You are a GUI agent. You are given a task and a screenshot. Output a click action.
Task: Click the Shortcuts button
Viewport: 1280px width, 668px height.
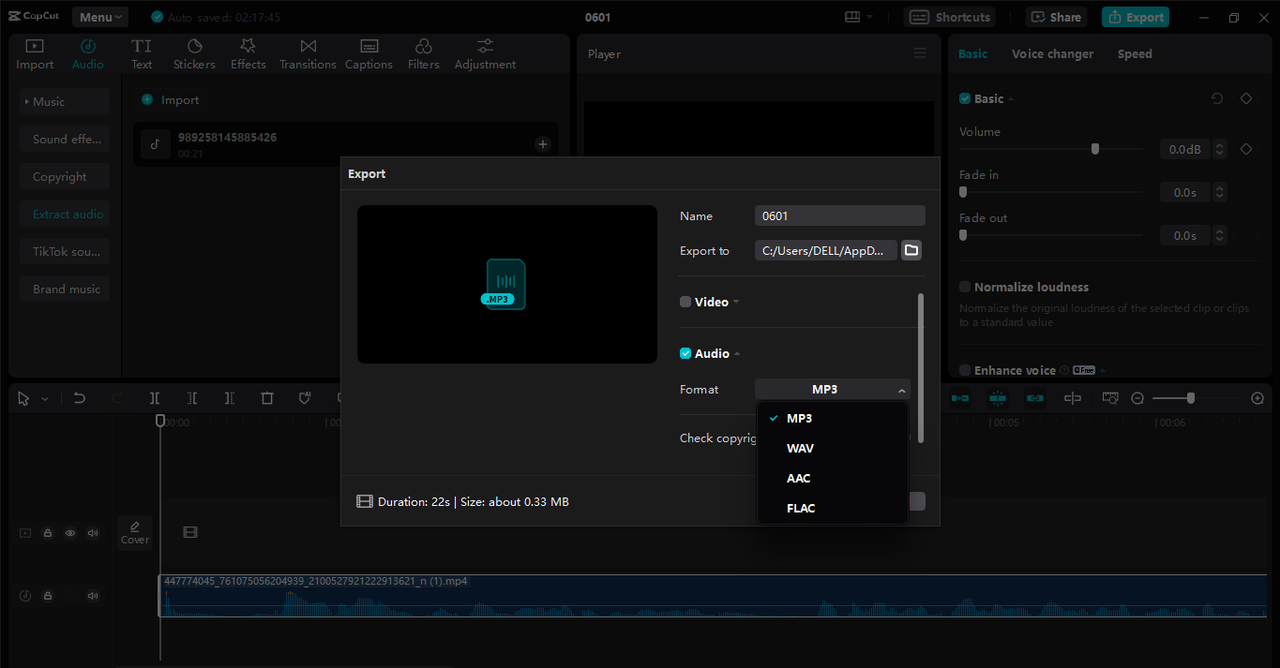pyautogui.click(x=948, y=17)
